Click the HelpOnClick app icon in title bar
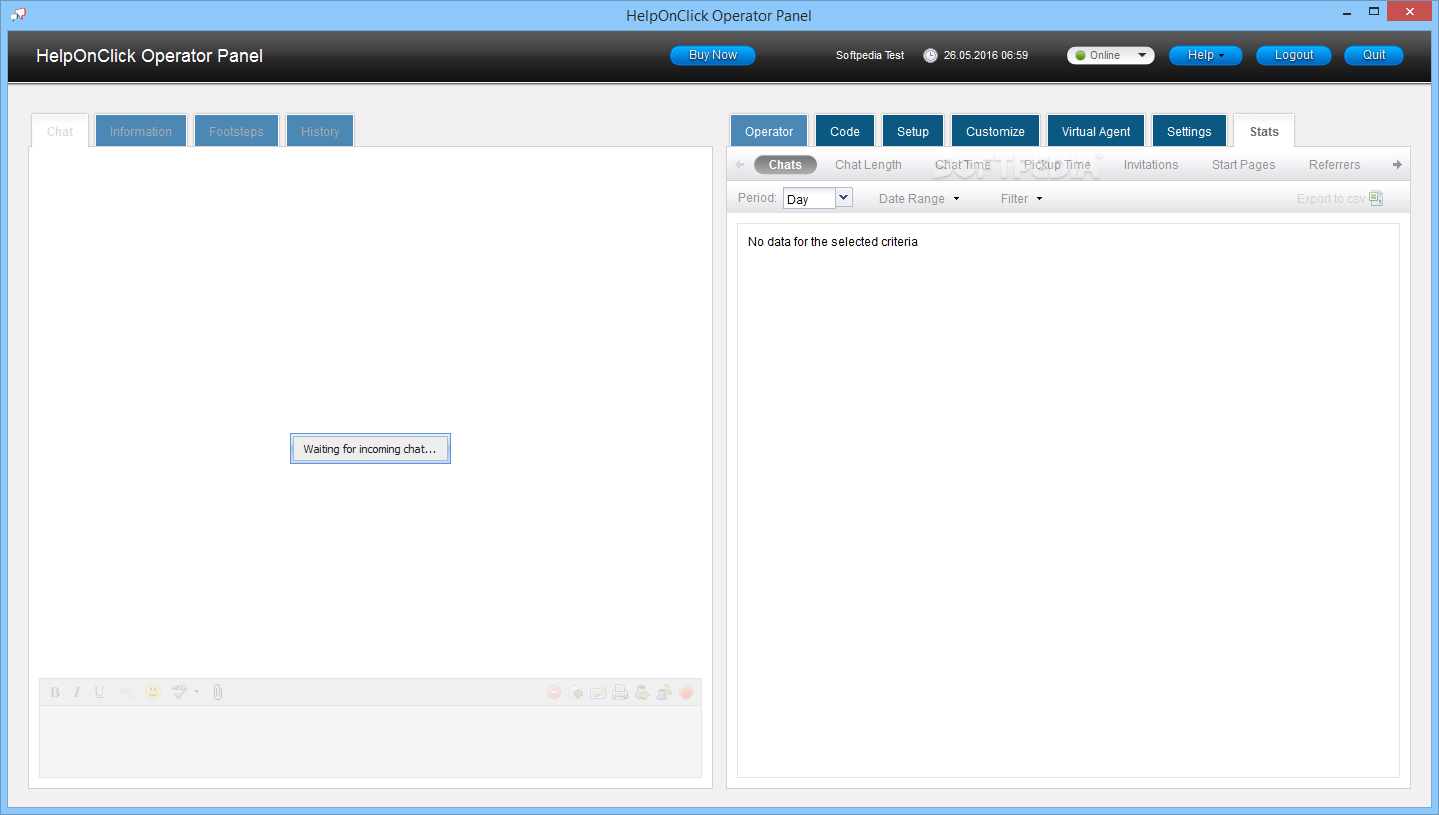This screenshot has width=1439, height=815. point(18,14)
